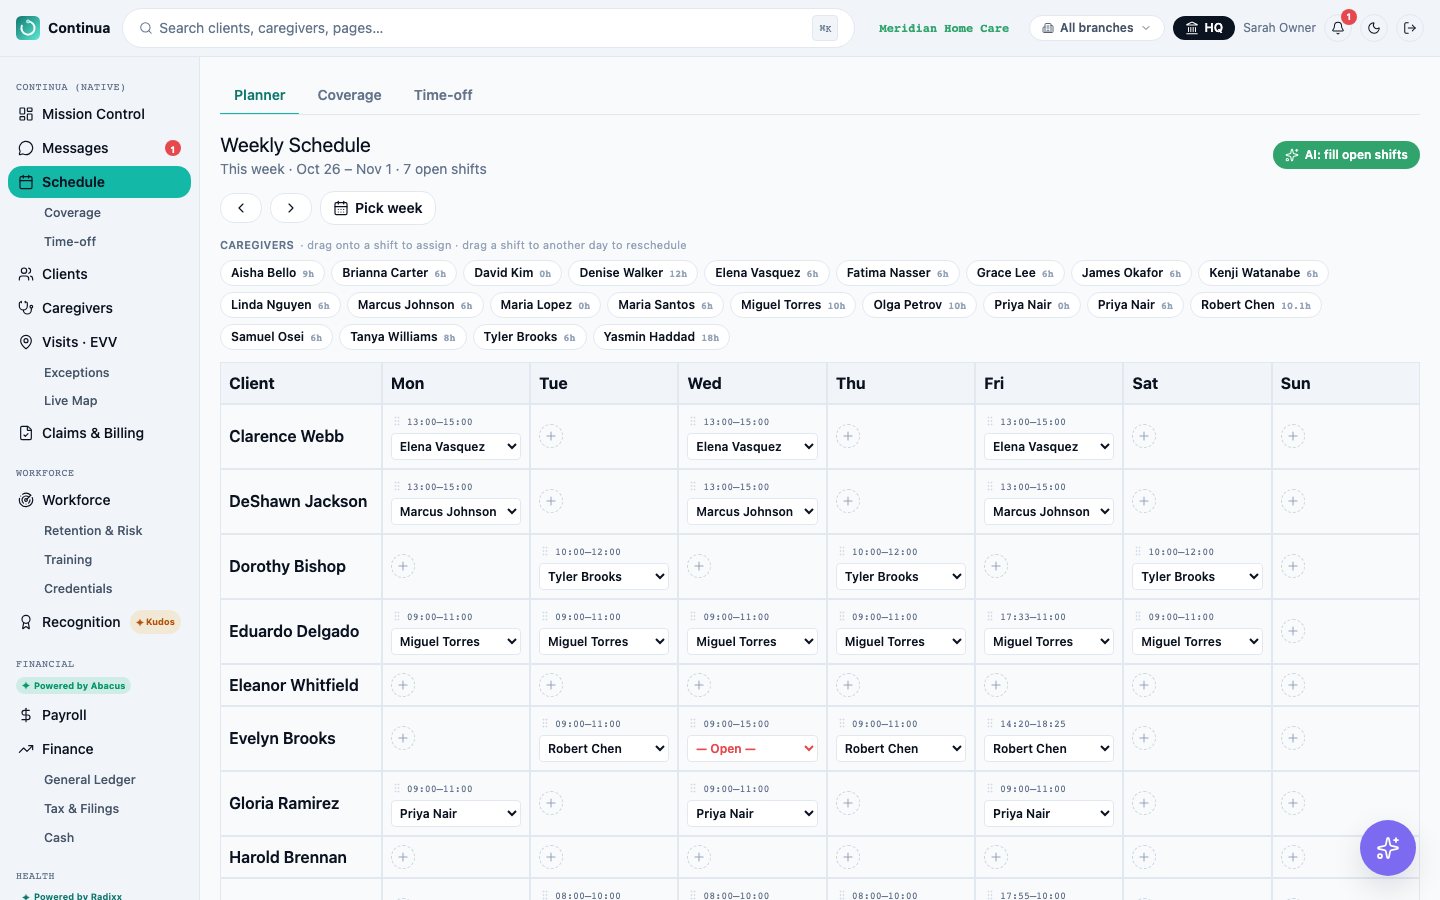The height and width of the screenshot is (900, 1440).
Task: Change caregiver for Eduardo Delgado Saturday shift
Action: tap(1197, 642)
